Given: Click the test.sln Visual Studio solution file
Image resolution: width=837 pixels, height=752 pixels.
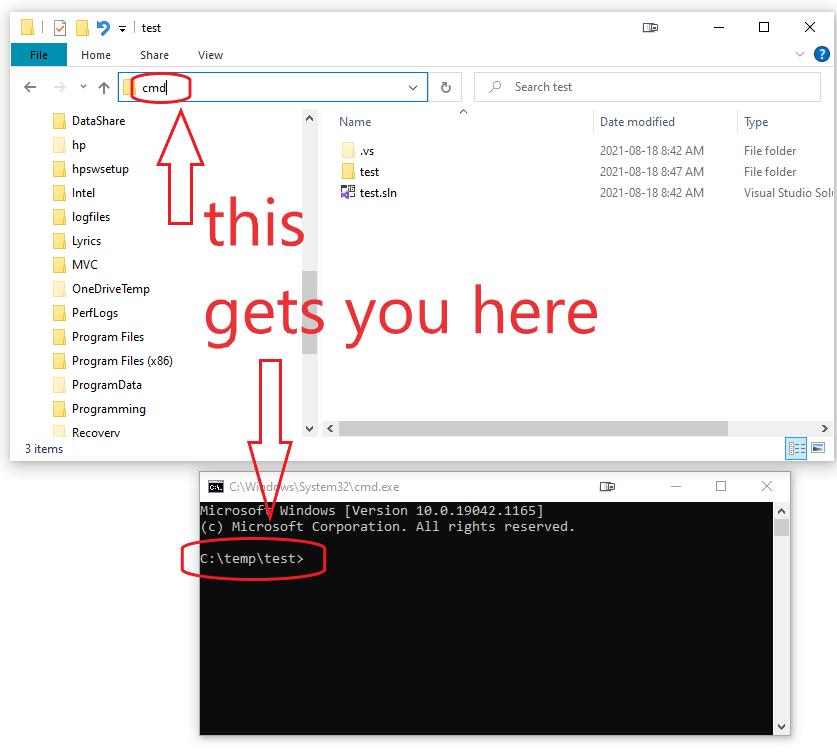Looking at the screenshot, I should point(378,193).
